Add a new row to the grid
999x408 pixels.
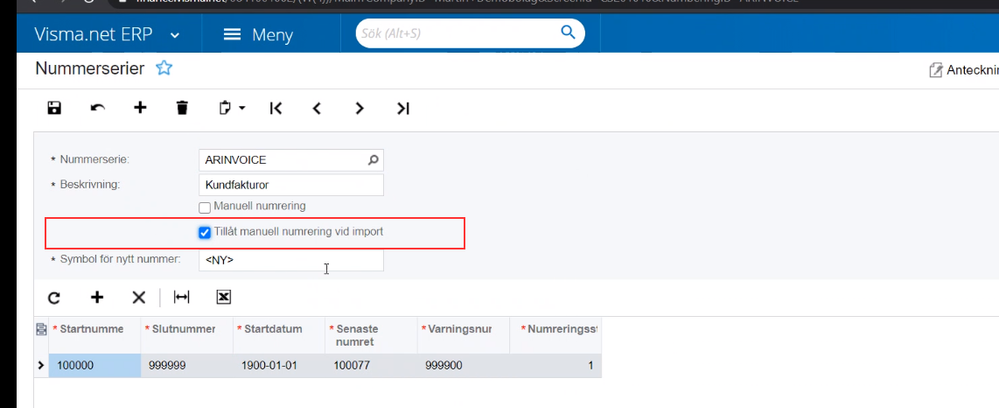tap(97, 296)
